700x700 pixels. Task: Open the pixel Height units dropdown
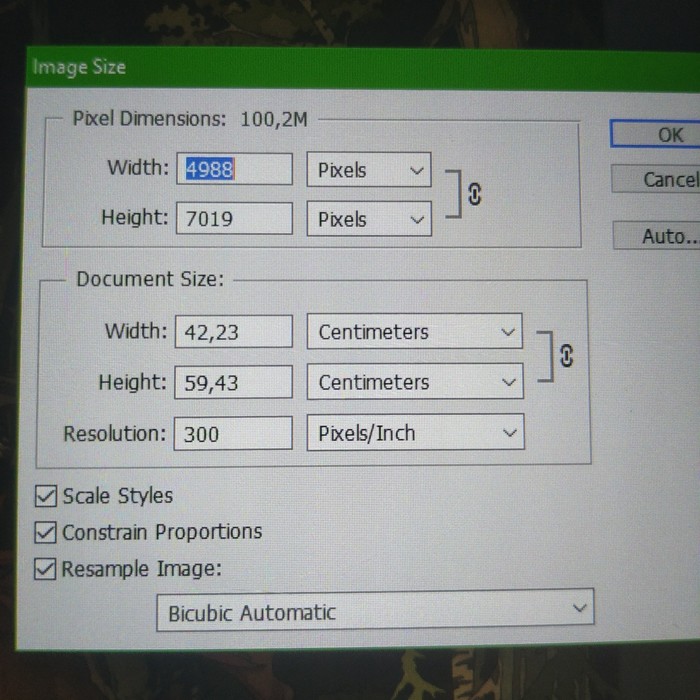(368, 219)
